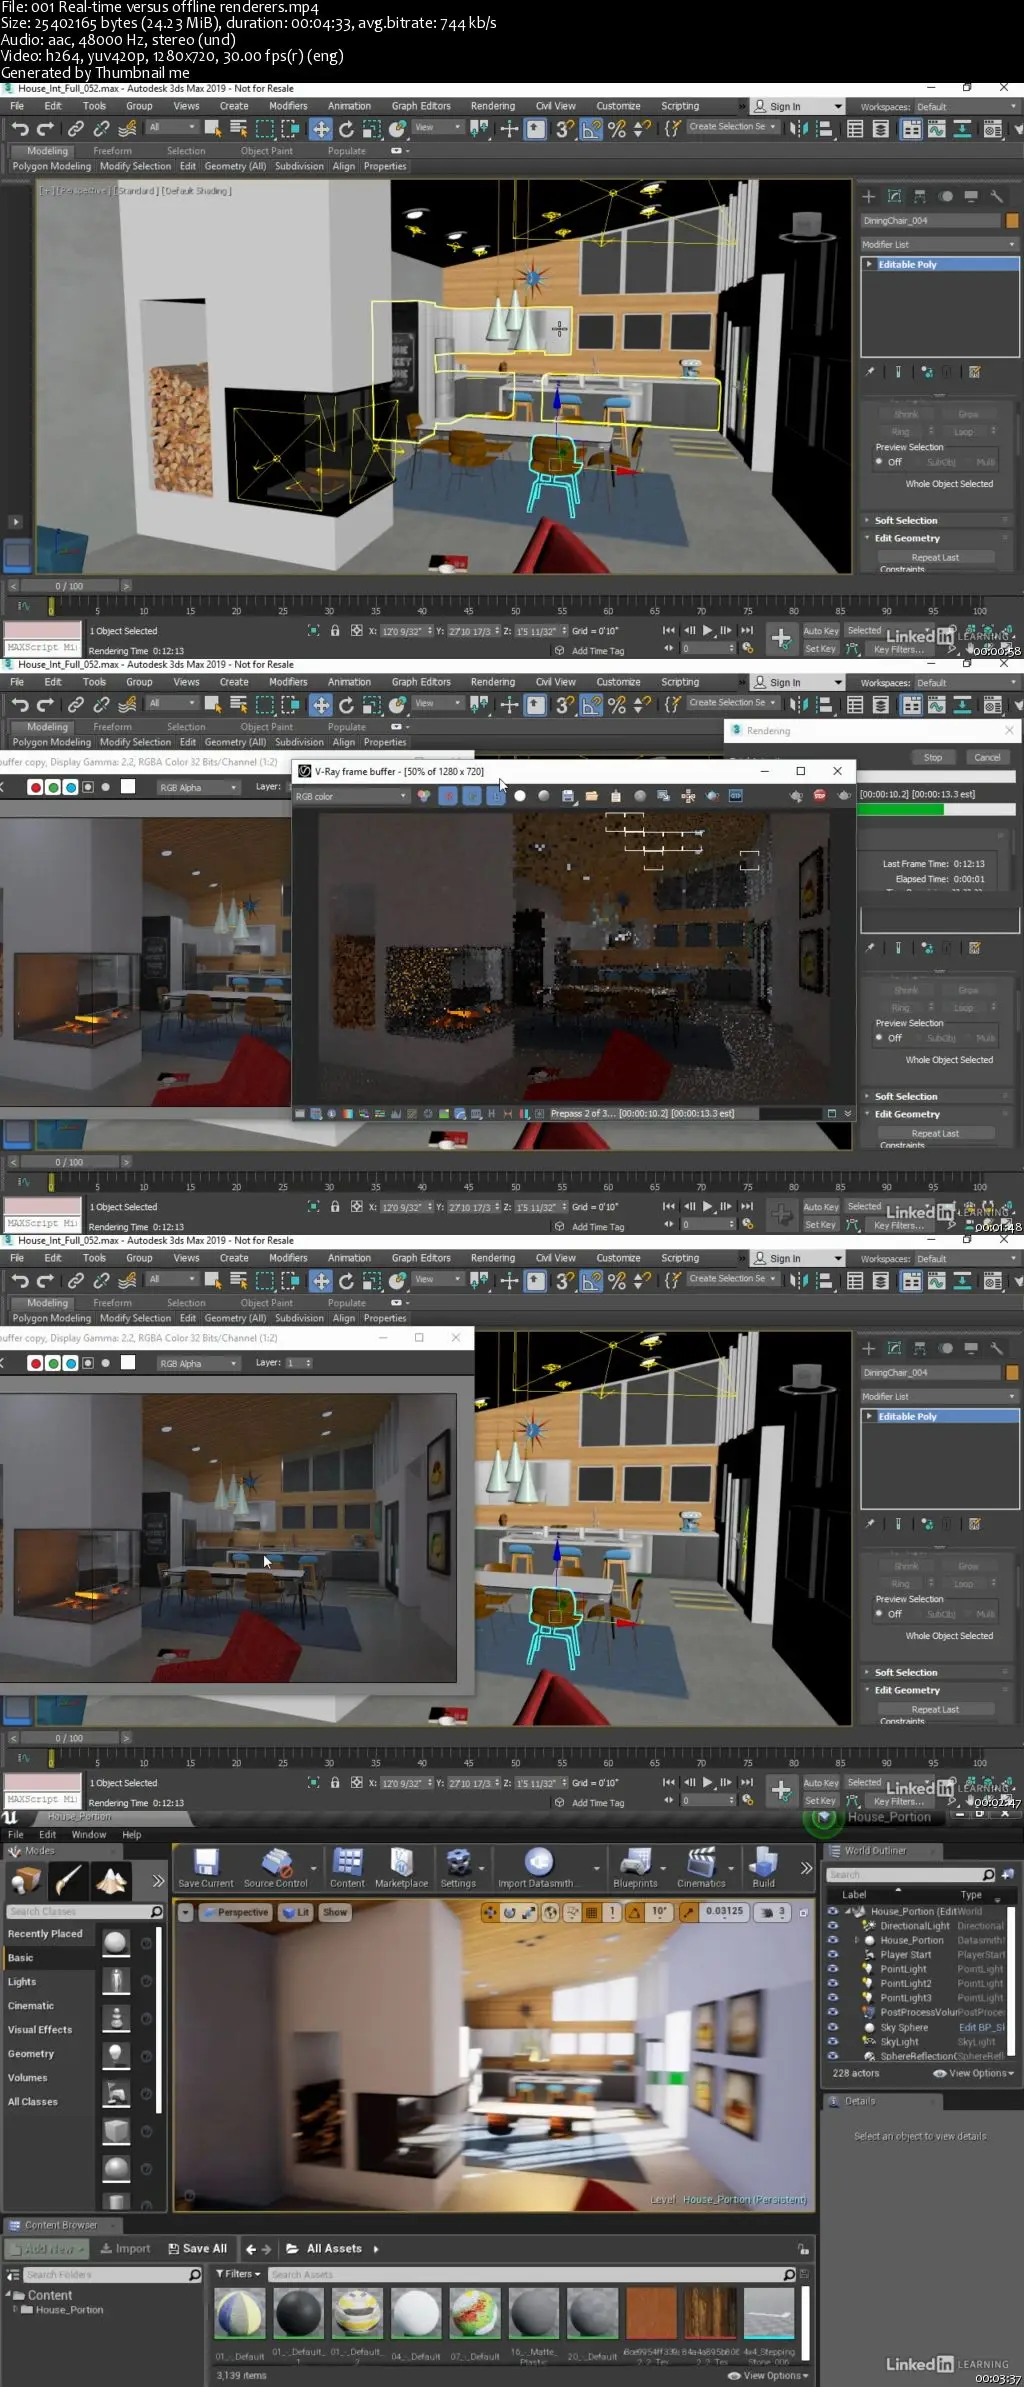
Task: Toggle visibility eye of DirectionalLight
Action: point(832,1925)
